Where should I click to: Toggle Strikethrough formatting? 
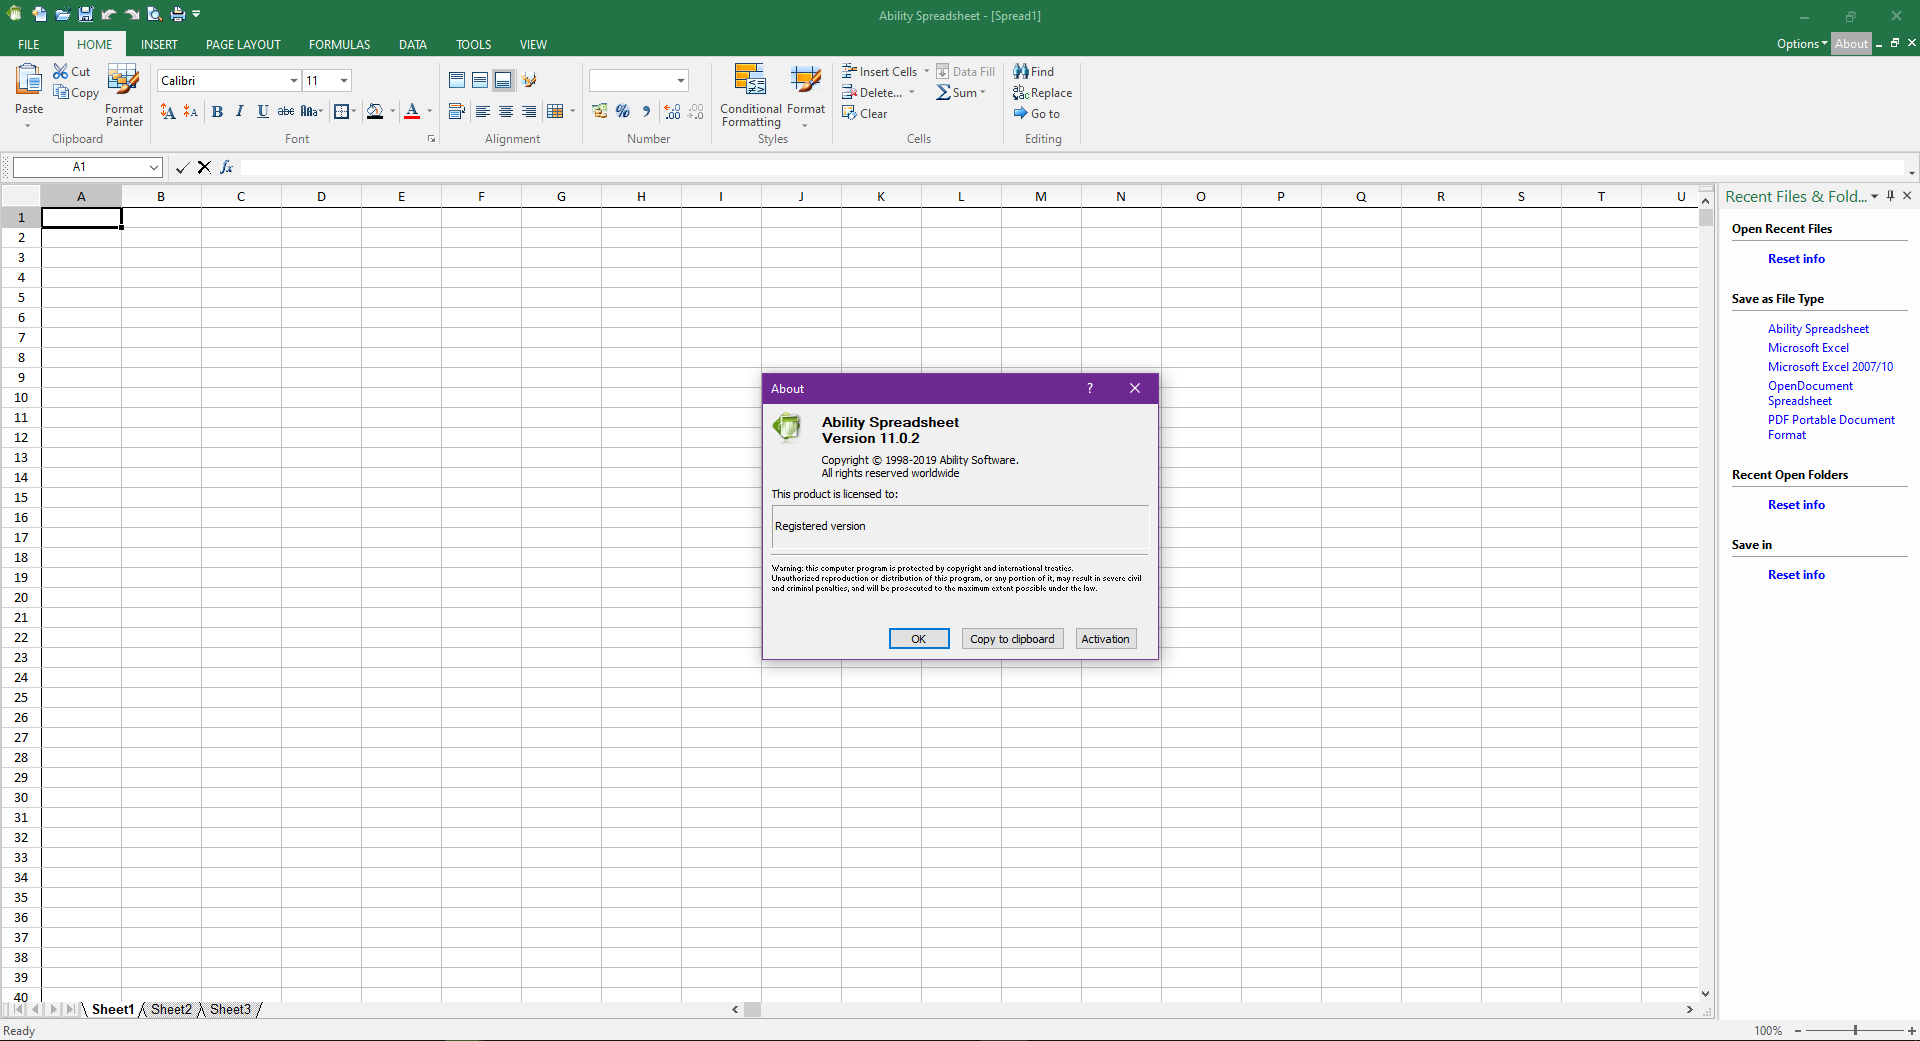click(286, 111)
